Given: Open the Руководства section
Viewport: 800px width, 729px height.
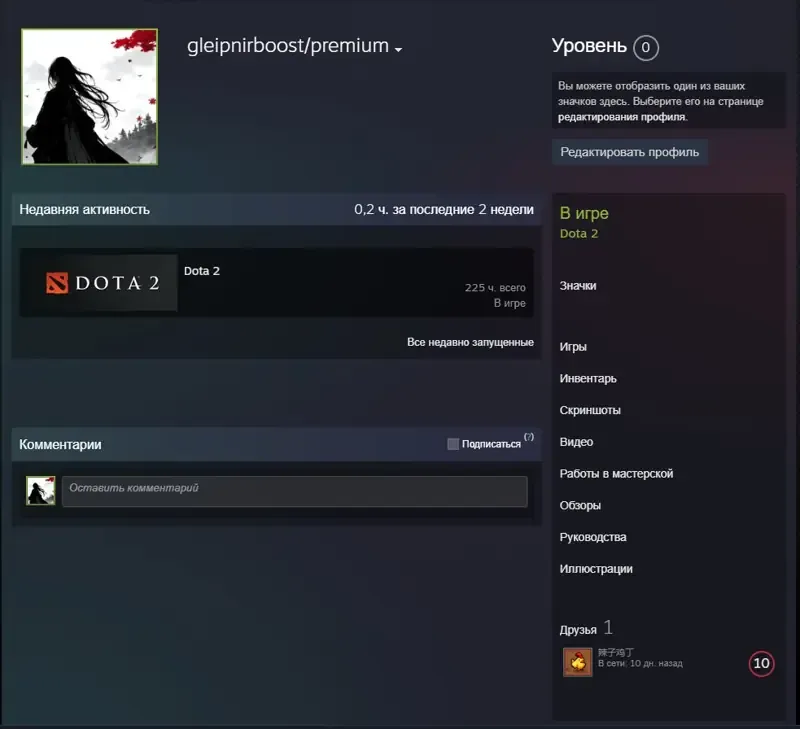Looking at the screenshot, I should 593,537.
